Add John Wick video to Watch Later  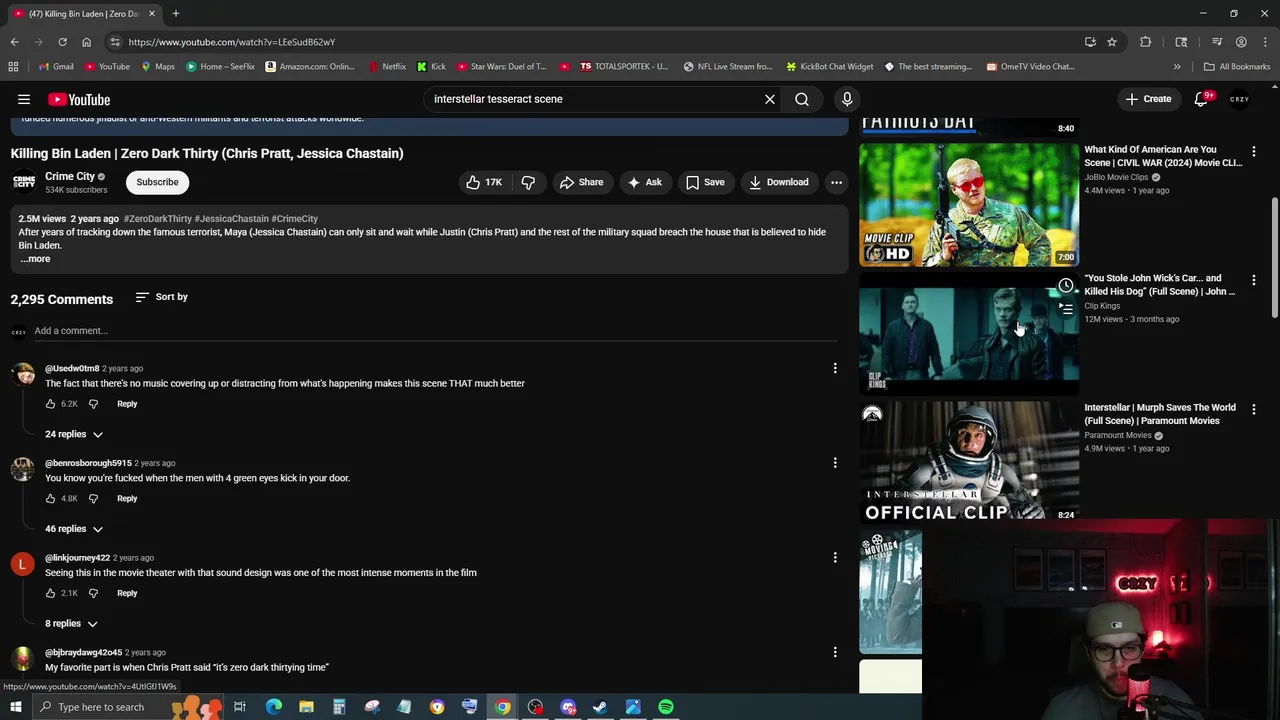click(1066, 286)
